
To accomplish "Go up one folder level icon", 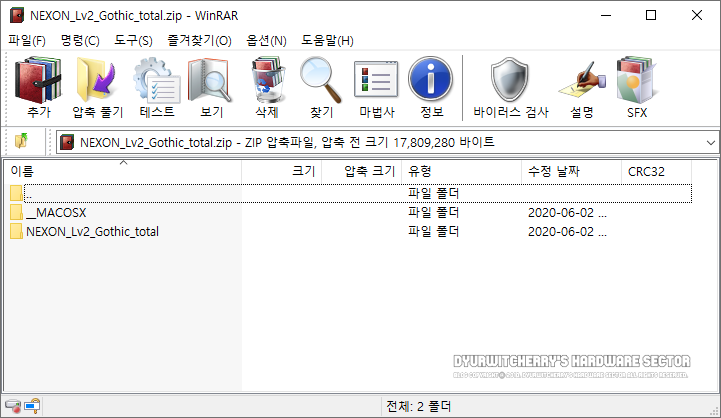I will pyautogui.click(x=21, y=141).
